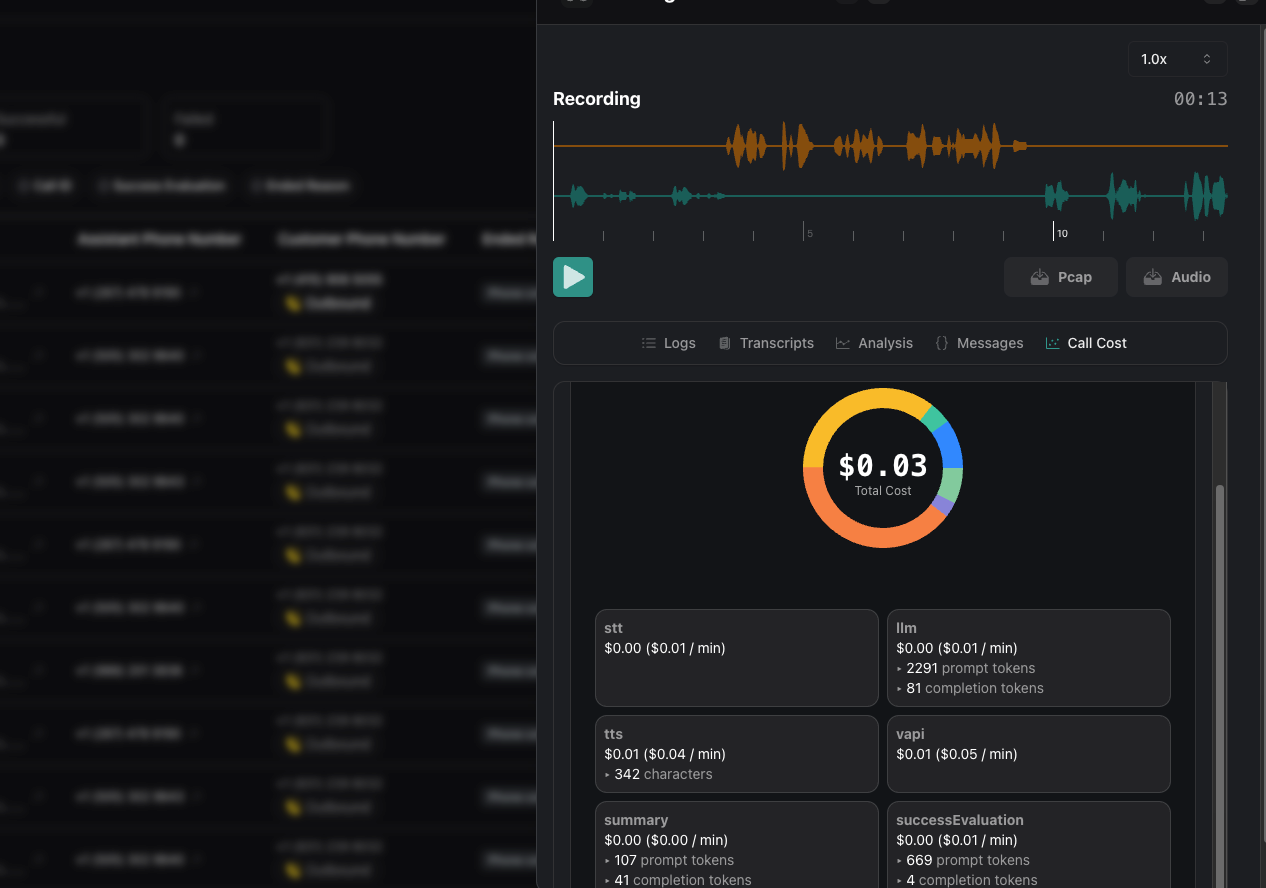
Task: Click the blue segment of the cost donut
Action: tap(950, 445)
